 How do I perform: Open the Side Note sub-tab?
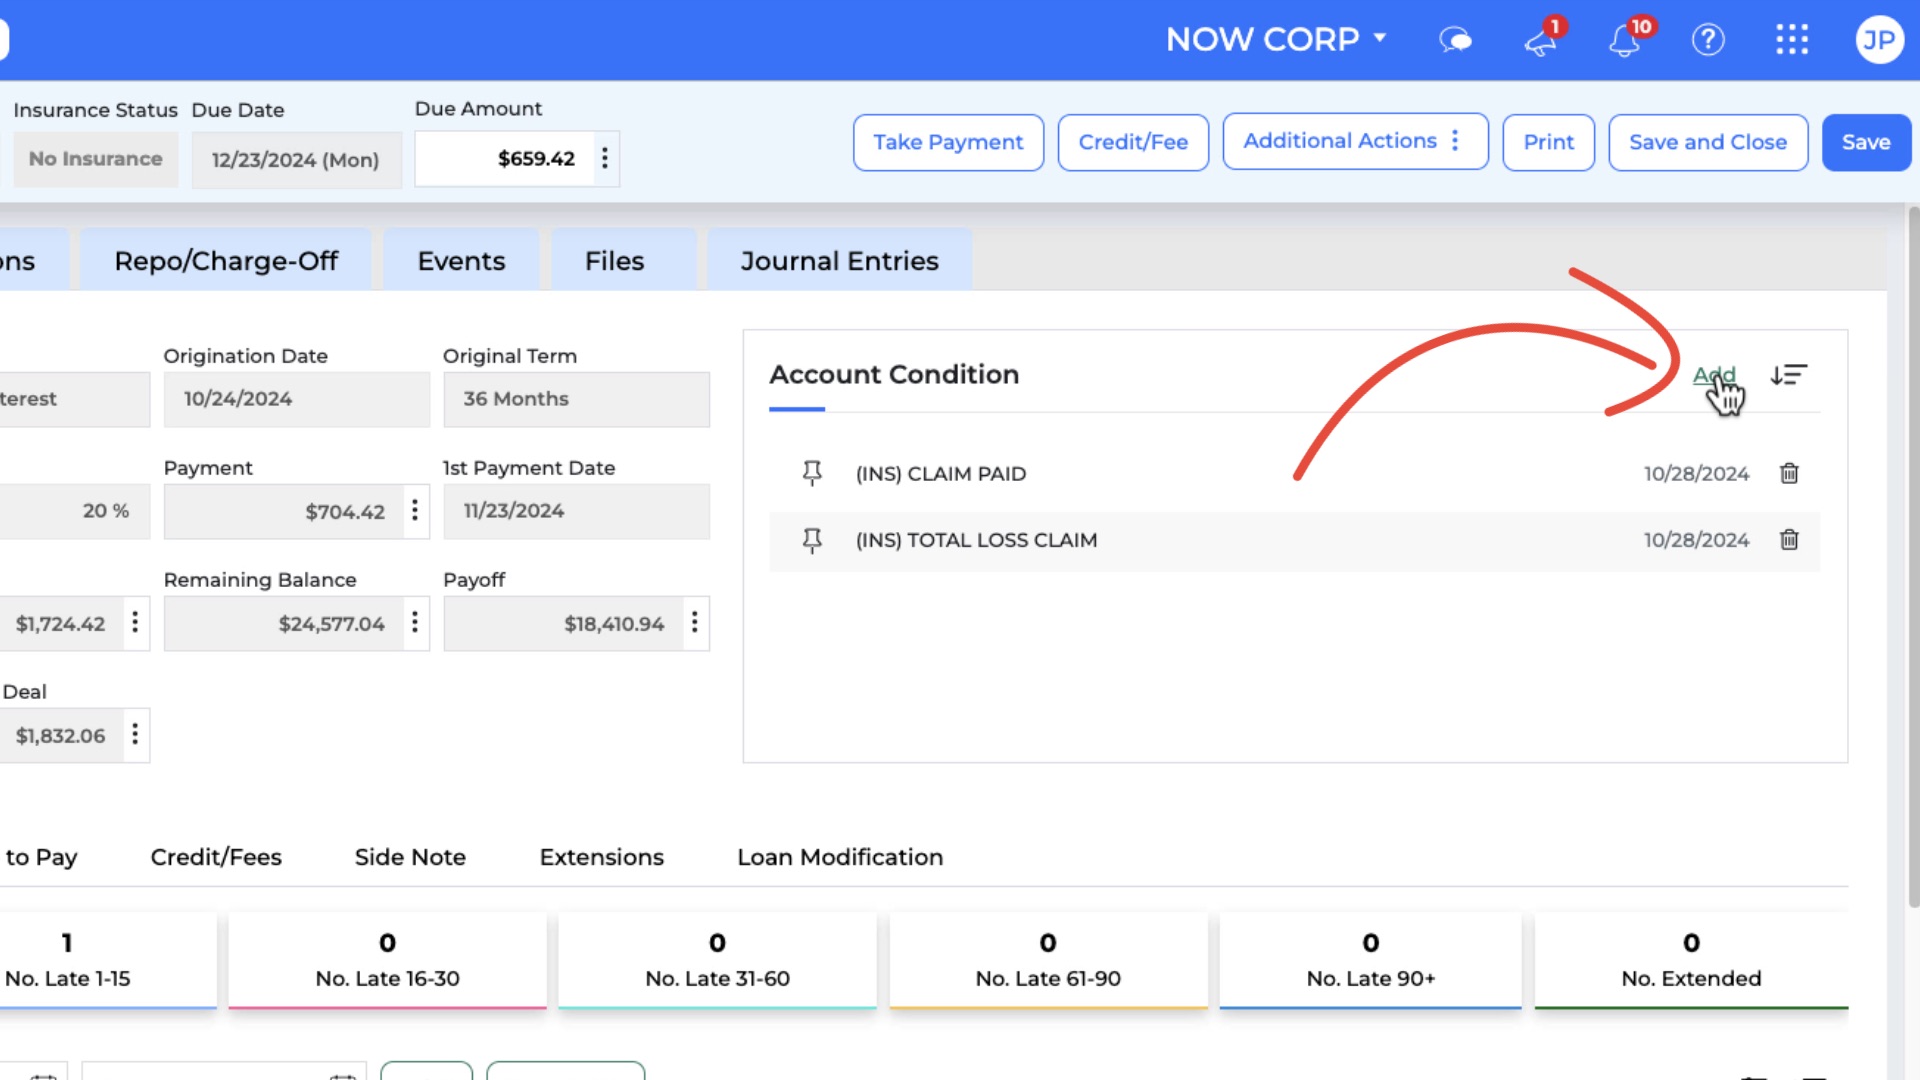(x=410, y=857)
